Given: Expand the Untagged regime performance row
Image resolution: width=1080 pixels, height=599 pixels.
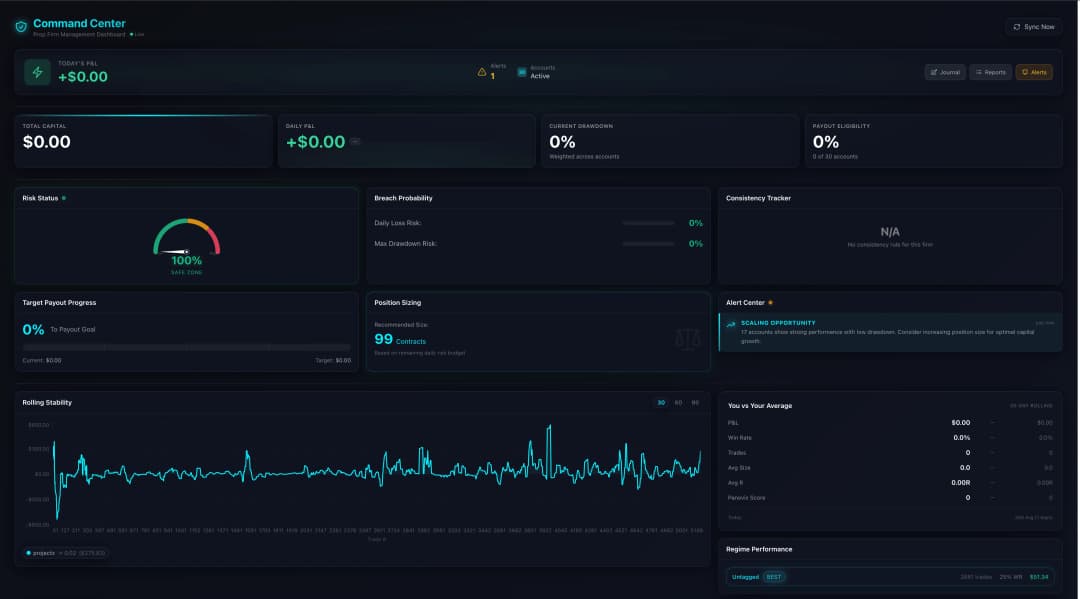Looking at the screenshot, I should pos(890,577).
